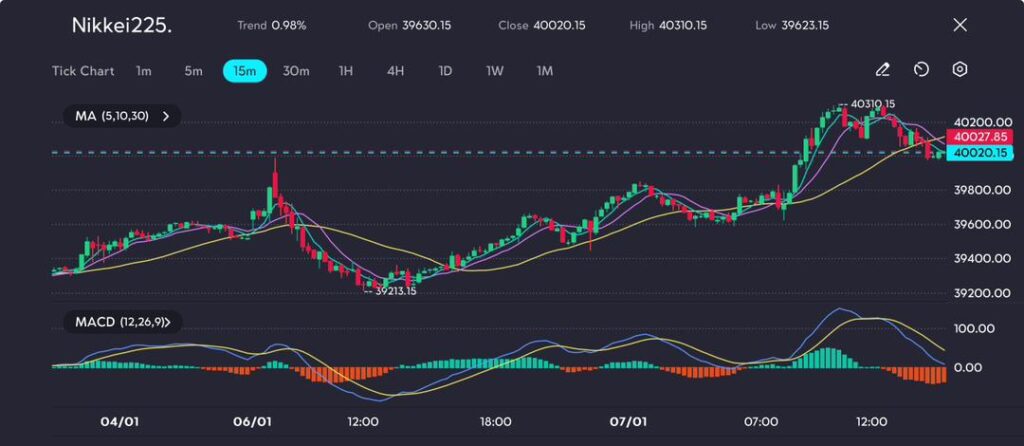The height and width of the screenshot is (446, 1024).
Task: Click the 40310.15 high marker on chart
Action: click(x=871, y=104)
